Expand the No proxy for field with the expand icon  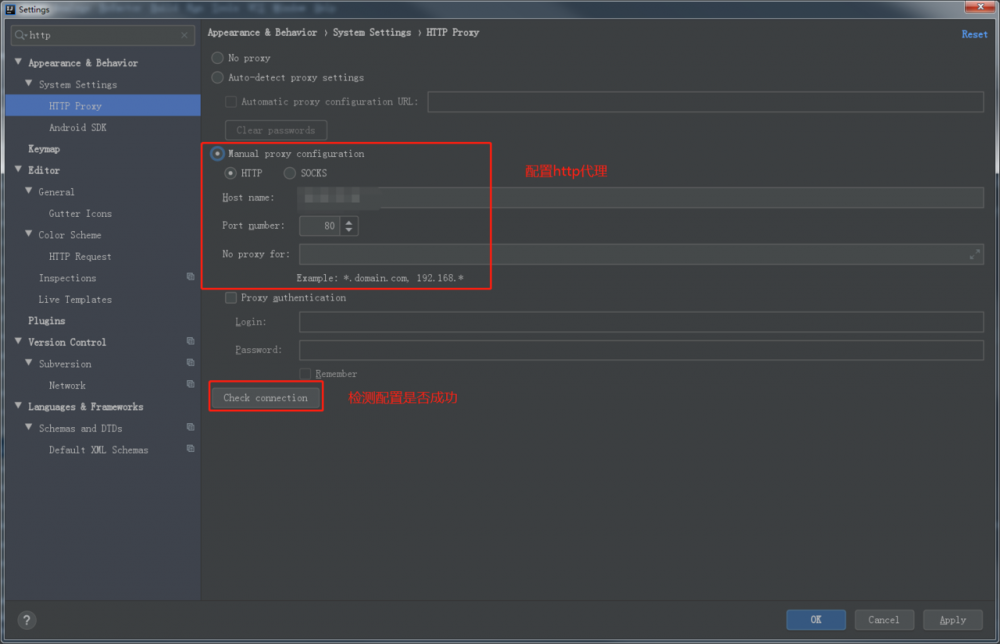click(x=974, y=254)
